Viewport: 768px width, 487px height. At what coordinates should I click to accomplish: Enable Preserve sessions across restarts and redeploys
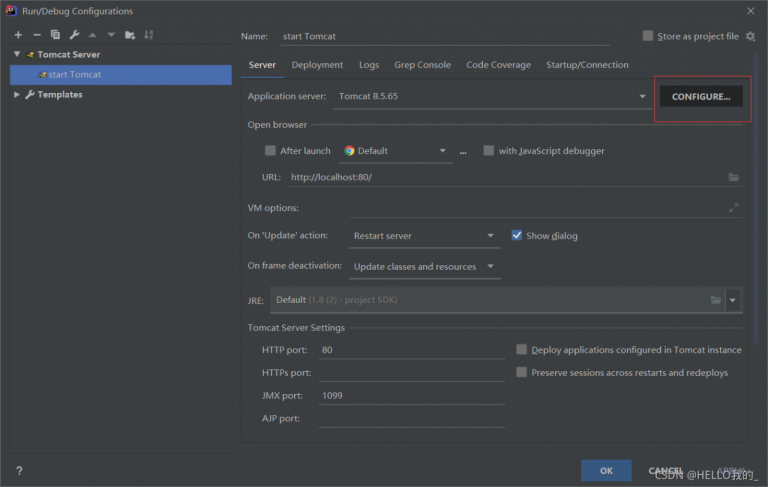pos(522,372)
